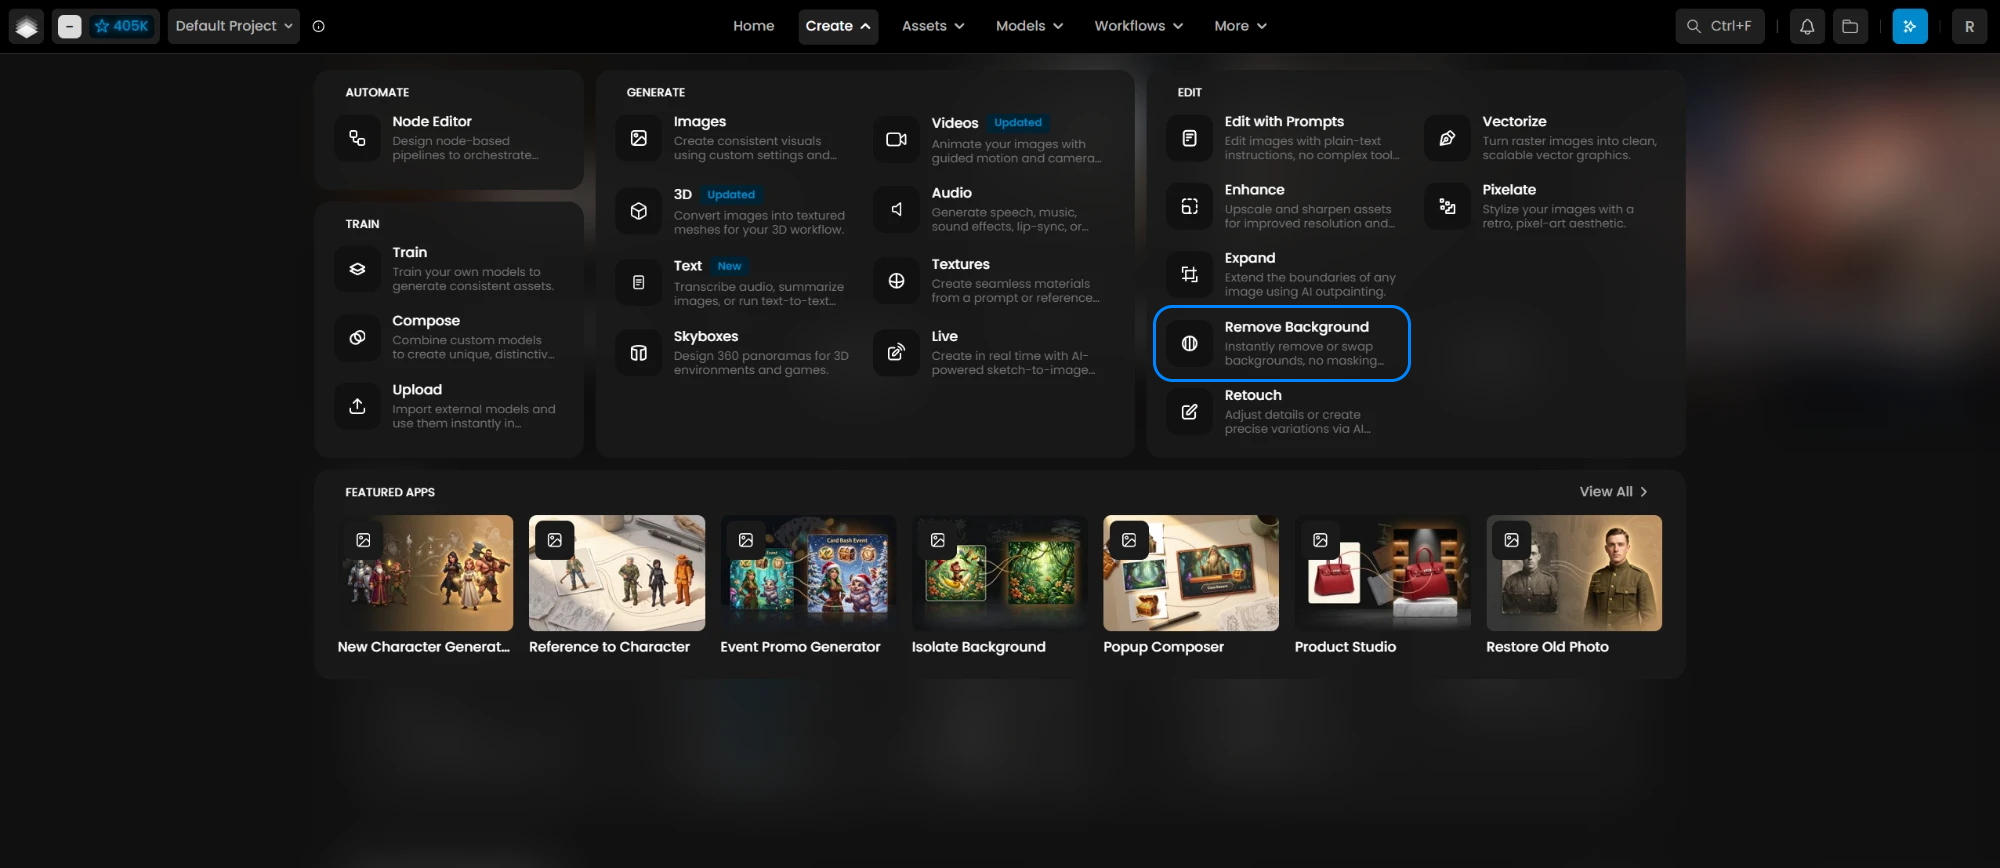Screen dimensions: 2000x868
Task: Expand the Assets menu
Action: coord(933,26)
